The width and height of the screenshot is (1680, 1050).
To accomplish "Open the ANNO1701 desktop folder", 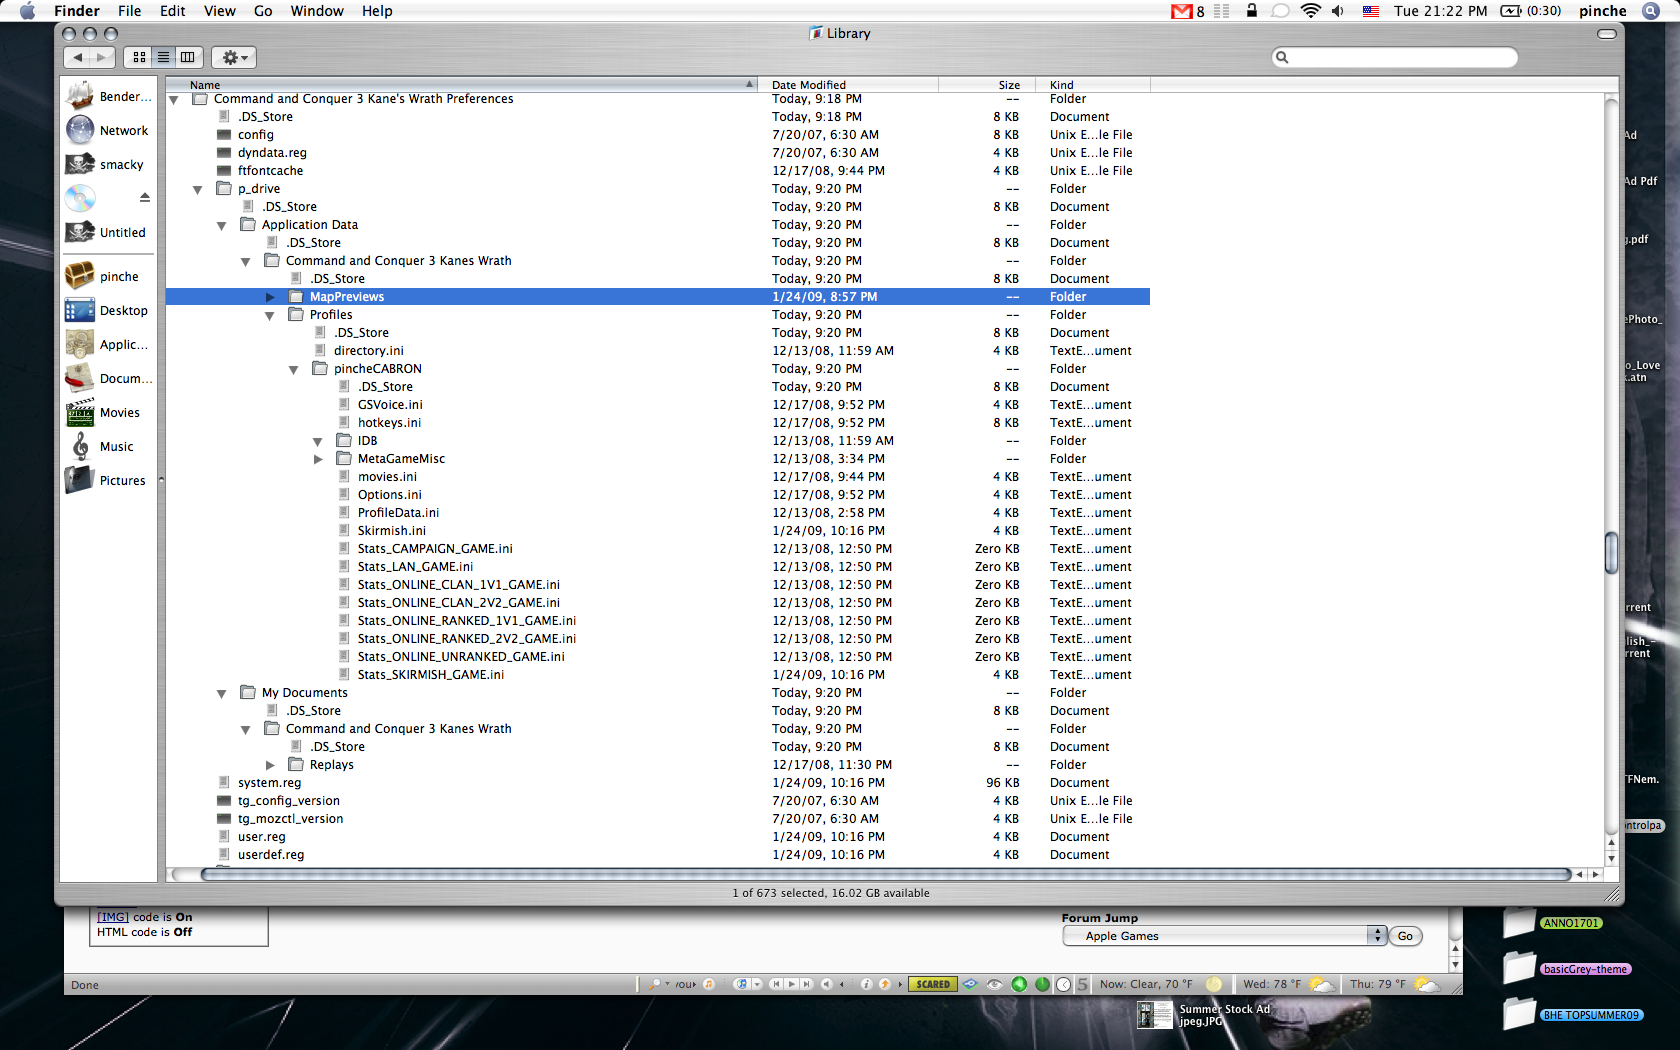I will point(1554,922).
